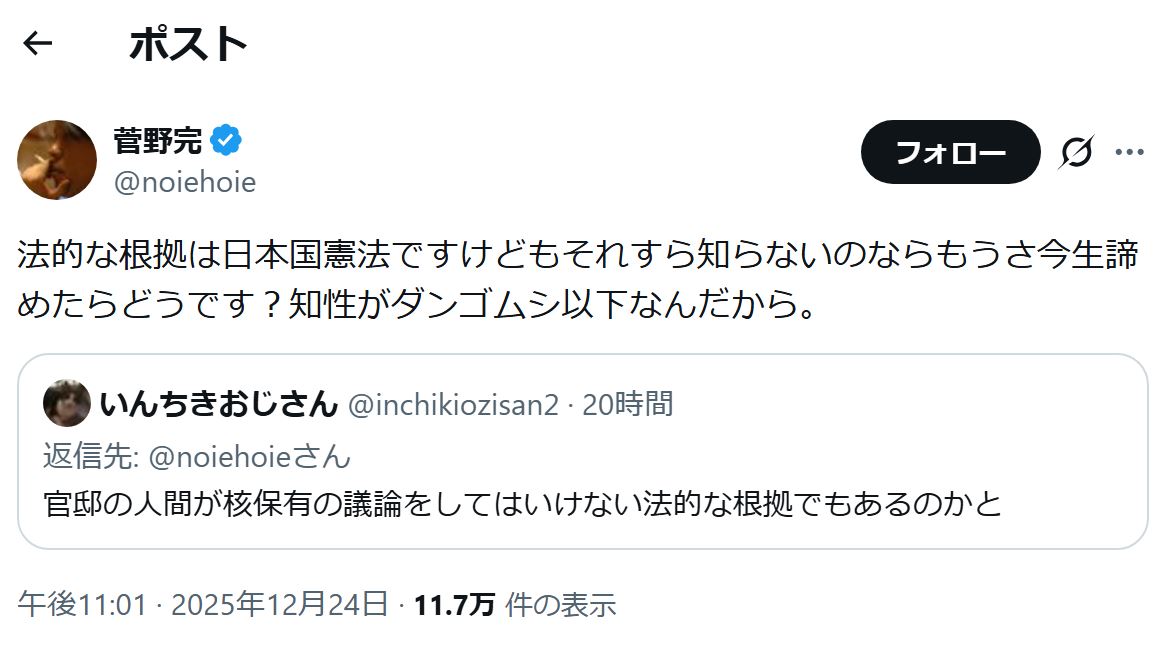Click the main post text about 日本国憲法
The width and height of the screenshot is (1165, 649).
pyautogui.click(x=577, y=279)
